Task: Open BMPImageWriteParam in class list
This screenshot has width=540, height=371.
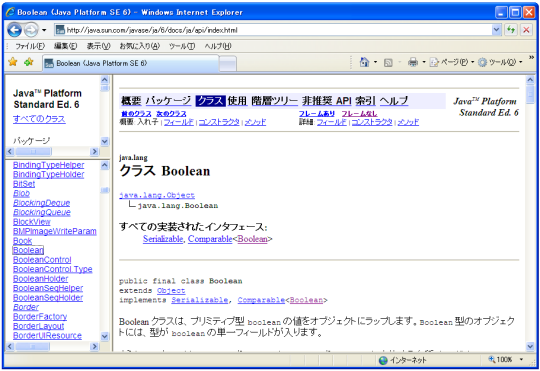Action: (x=55, y=231)
